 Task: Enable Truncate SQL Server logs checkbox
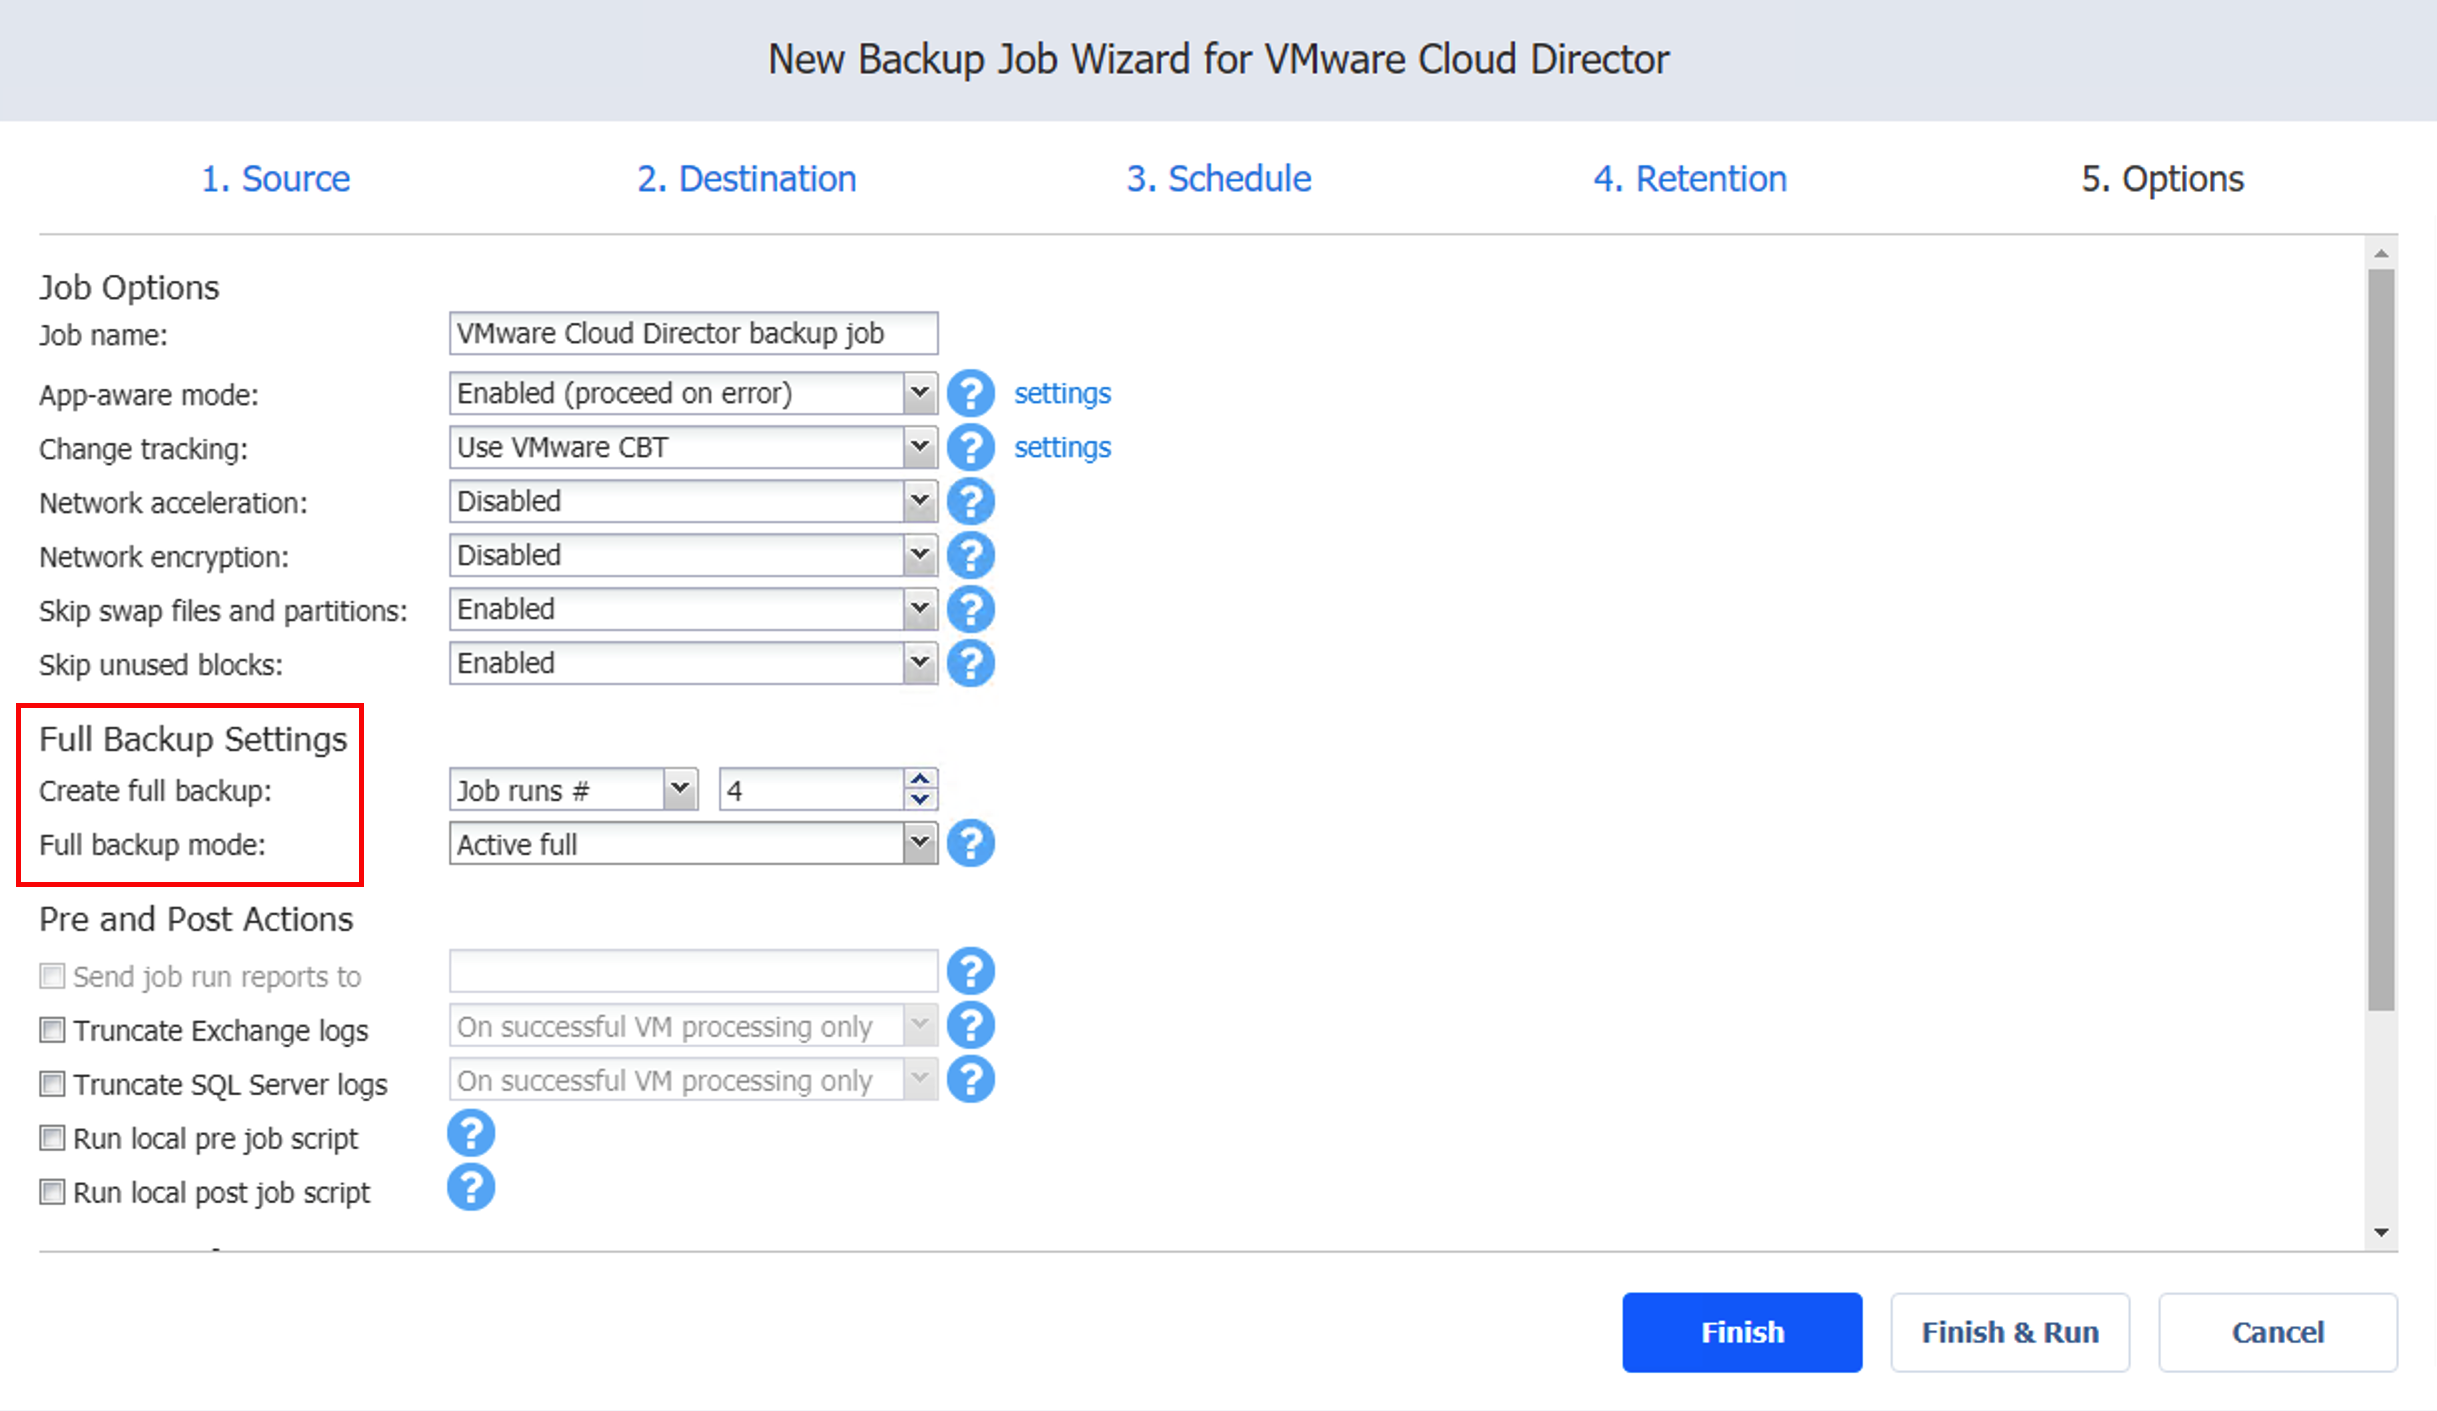(x=52, y=1083)
